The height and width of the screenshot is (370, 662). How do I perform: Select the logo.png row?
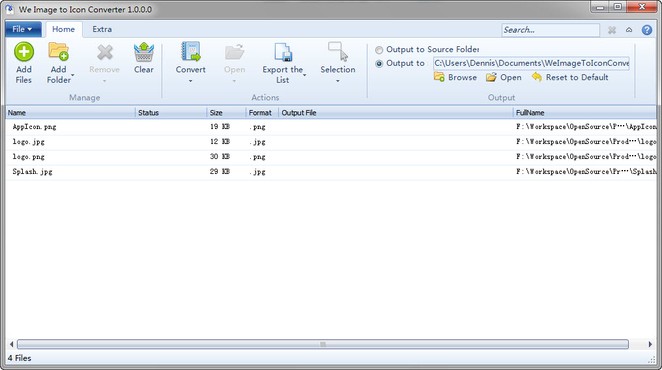[x=331, y=157]
